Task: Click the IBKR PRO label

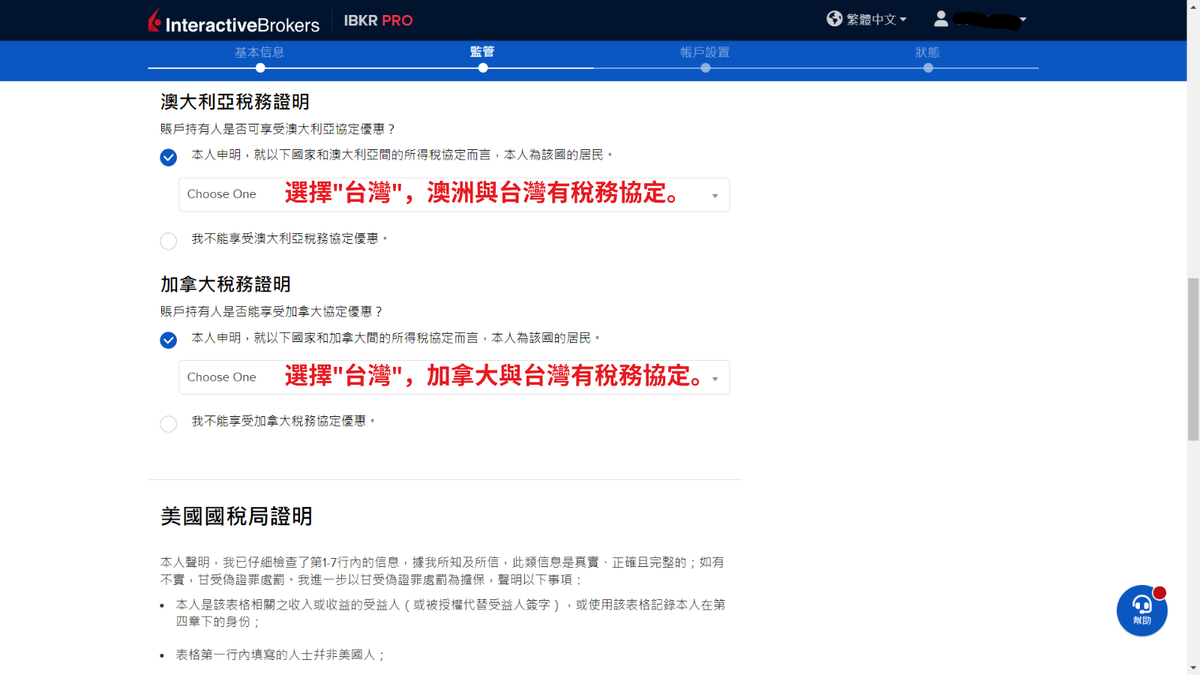Action: (x=378, y=19)
